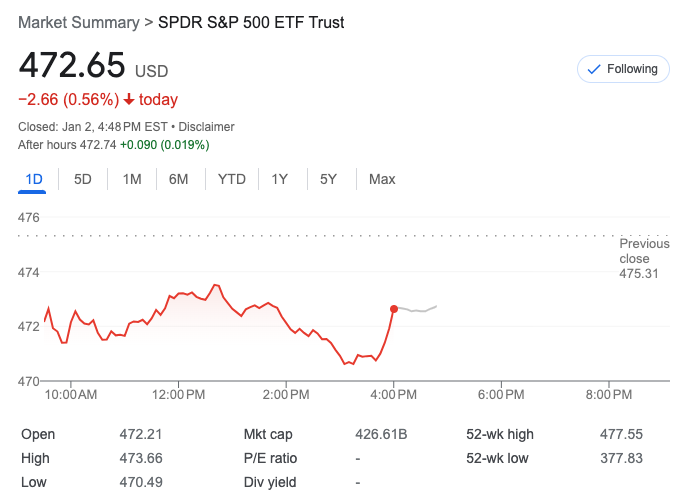Open the Disclaimer link
Viewport: 681px width, 503px height.
coord(207,127)
